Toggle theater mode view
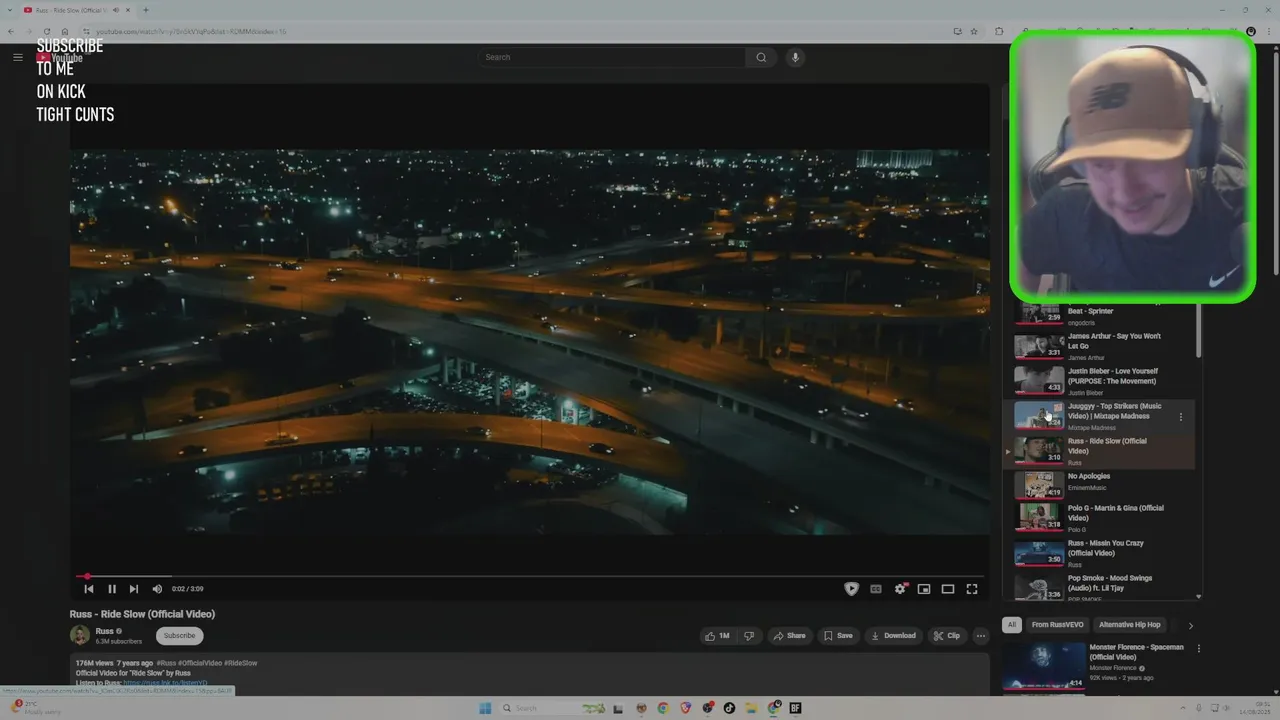Viewport: 1280px width, 720px height. click(948, 589)
